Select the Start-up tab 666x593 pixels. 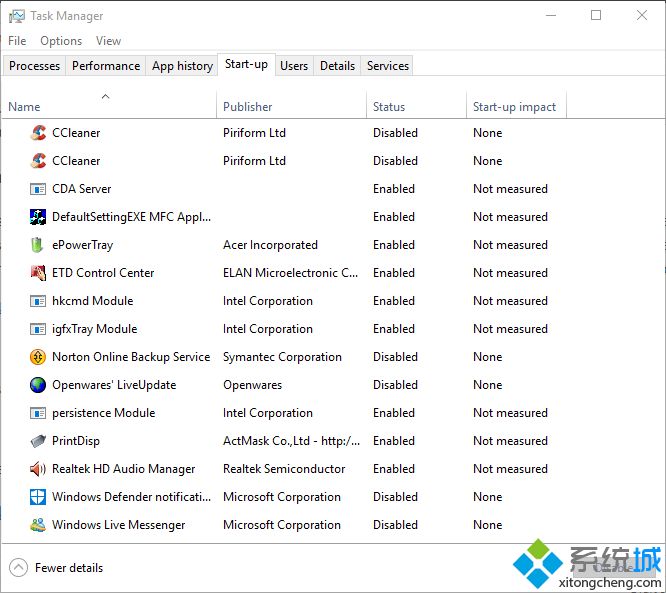tap(246, 64)
